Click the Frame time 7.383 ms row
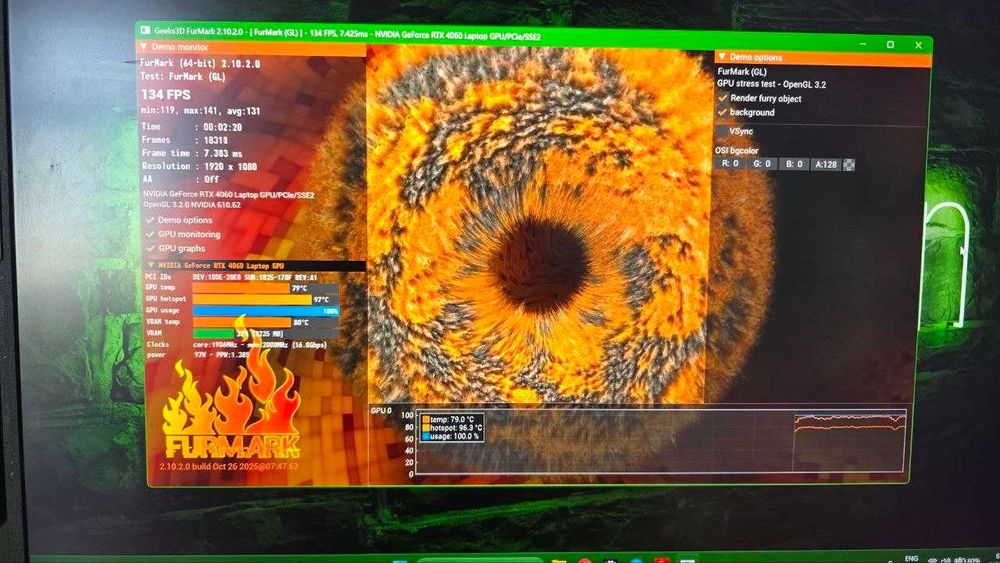Screen dimensions: 1000x563 pyautogui.click(x=191, y=153)
